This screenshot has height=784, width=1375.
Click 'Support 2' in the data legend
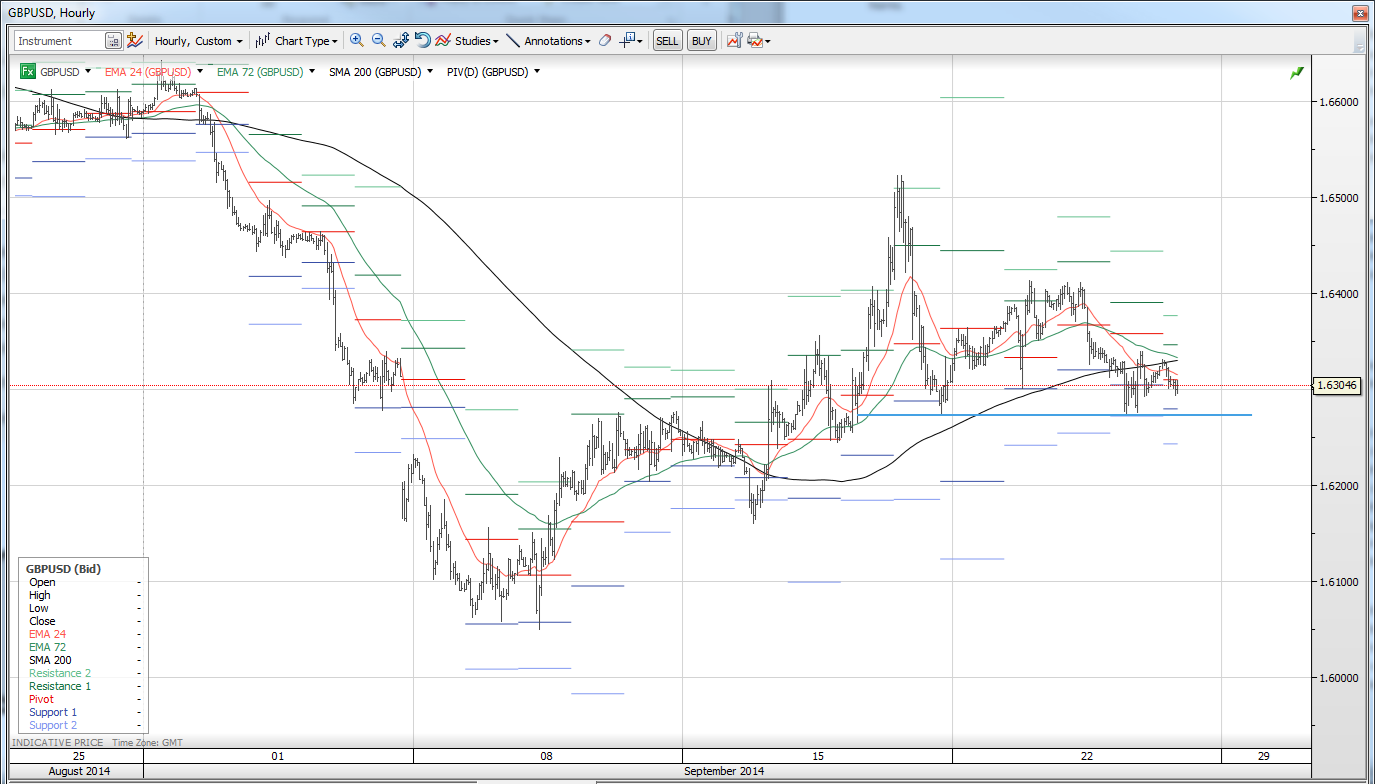click(x=53, y=725)
